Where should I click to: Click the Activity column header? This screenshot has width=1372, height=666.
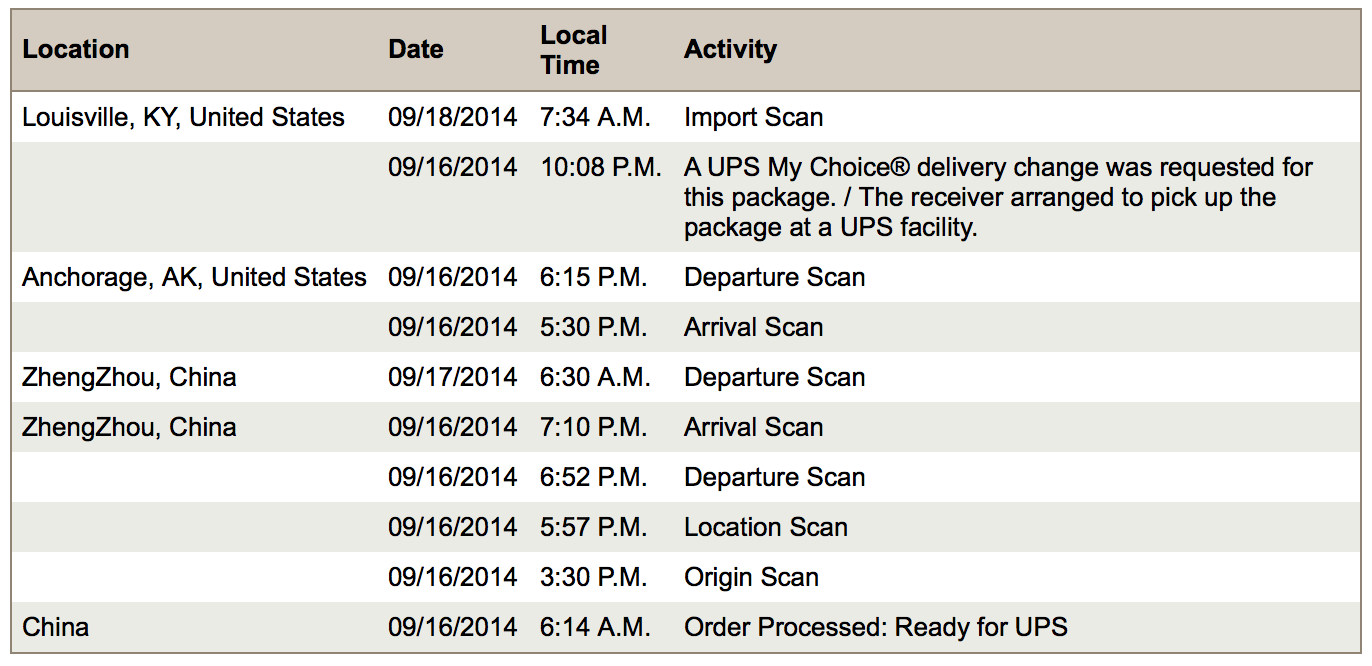[x=730, y=50]
